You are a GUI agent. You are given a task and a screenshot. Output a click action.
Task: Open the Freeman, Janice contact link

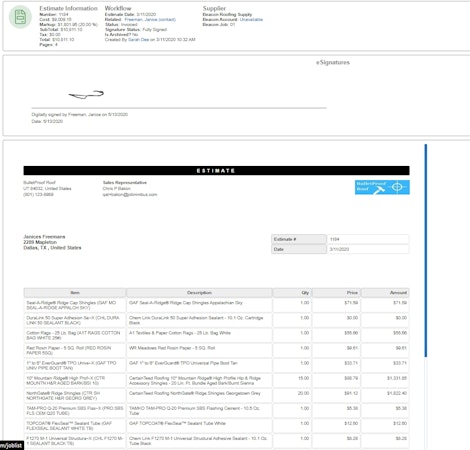point(150,20)
